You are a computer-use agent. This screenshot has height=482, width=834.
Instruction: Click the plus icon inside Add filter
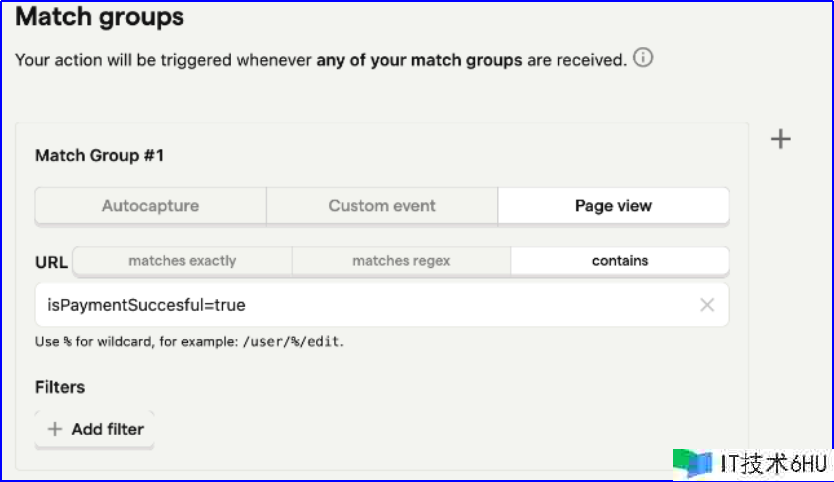coord(55,429)
